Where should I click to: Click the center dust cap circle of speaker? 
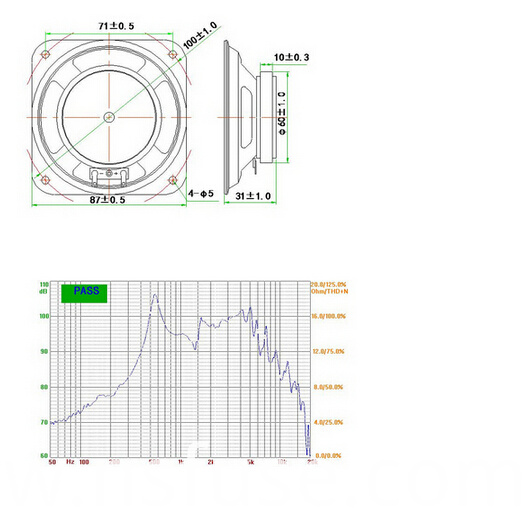[x=109, y=117]
